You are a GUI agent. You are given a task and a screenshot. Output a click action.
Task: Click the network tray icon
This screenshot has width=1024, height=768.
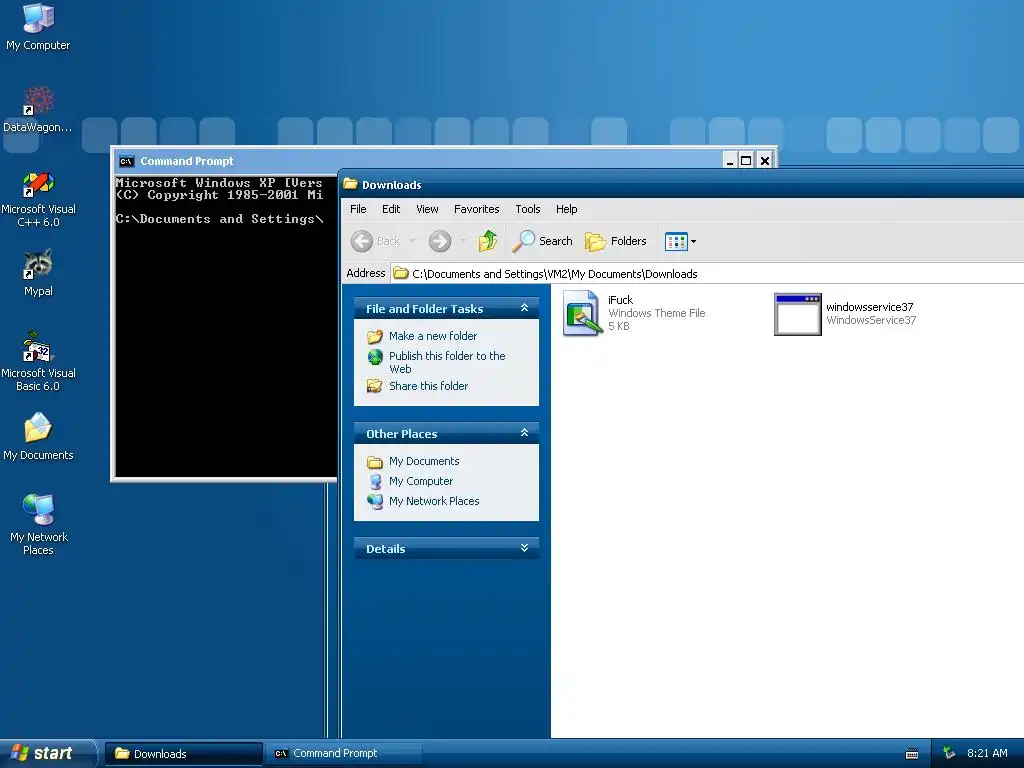pyautogui.click(x=949, y=753)
